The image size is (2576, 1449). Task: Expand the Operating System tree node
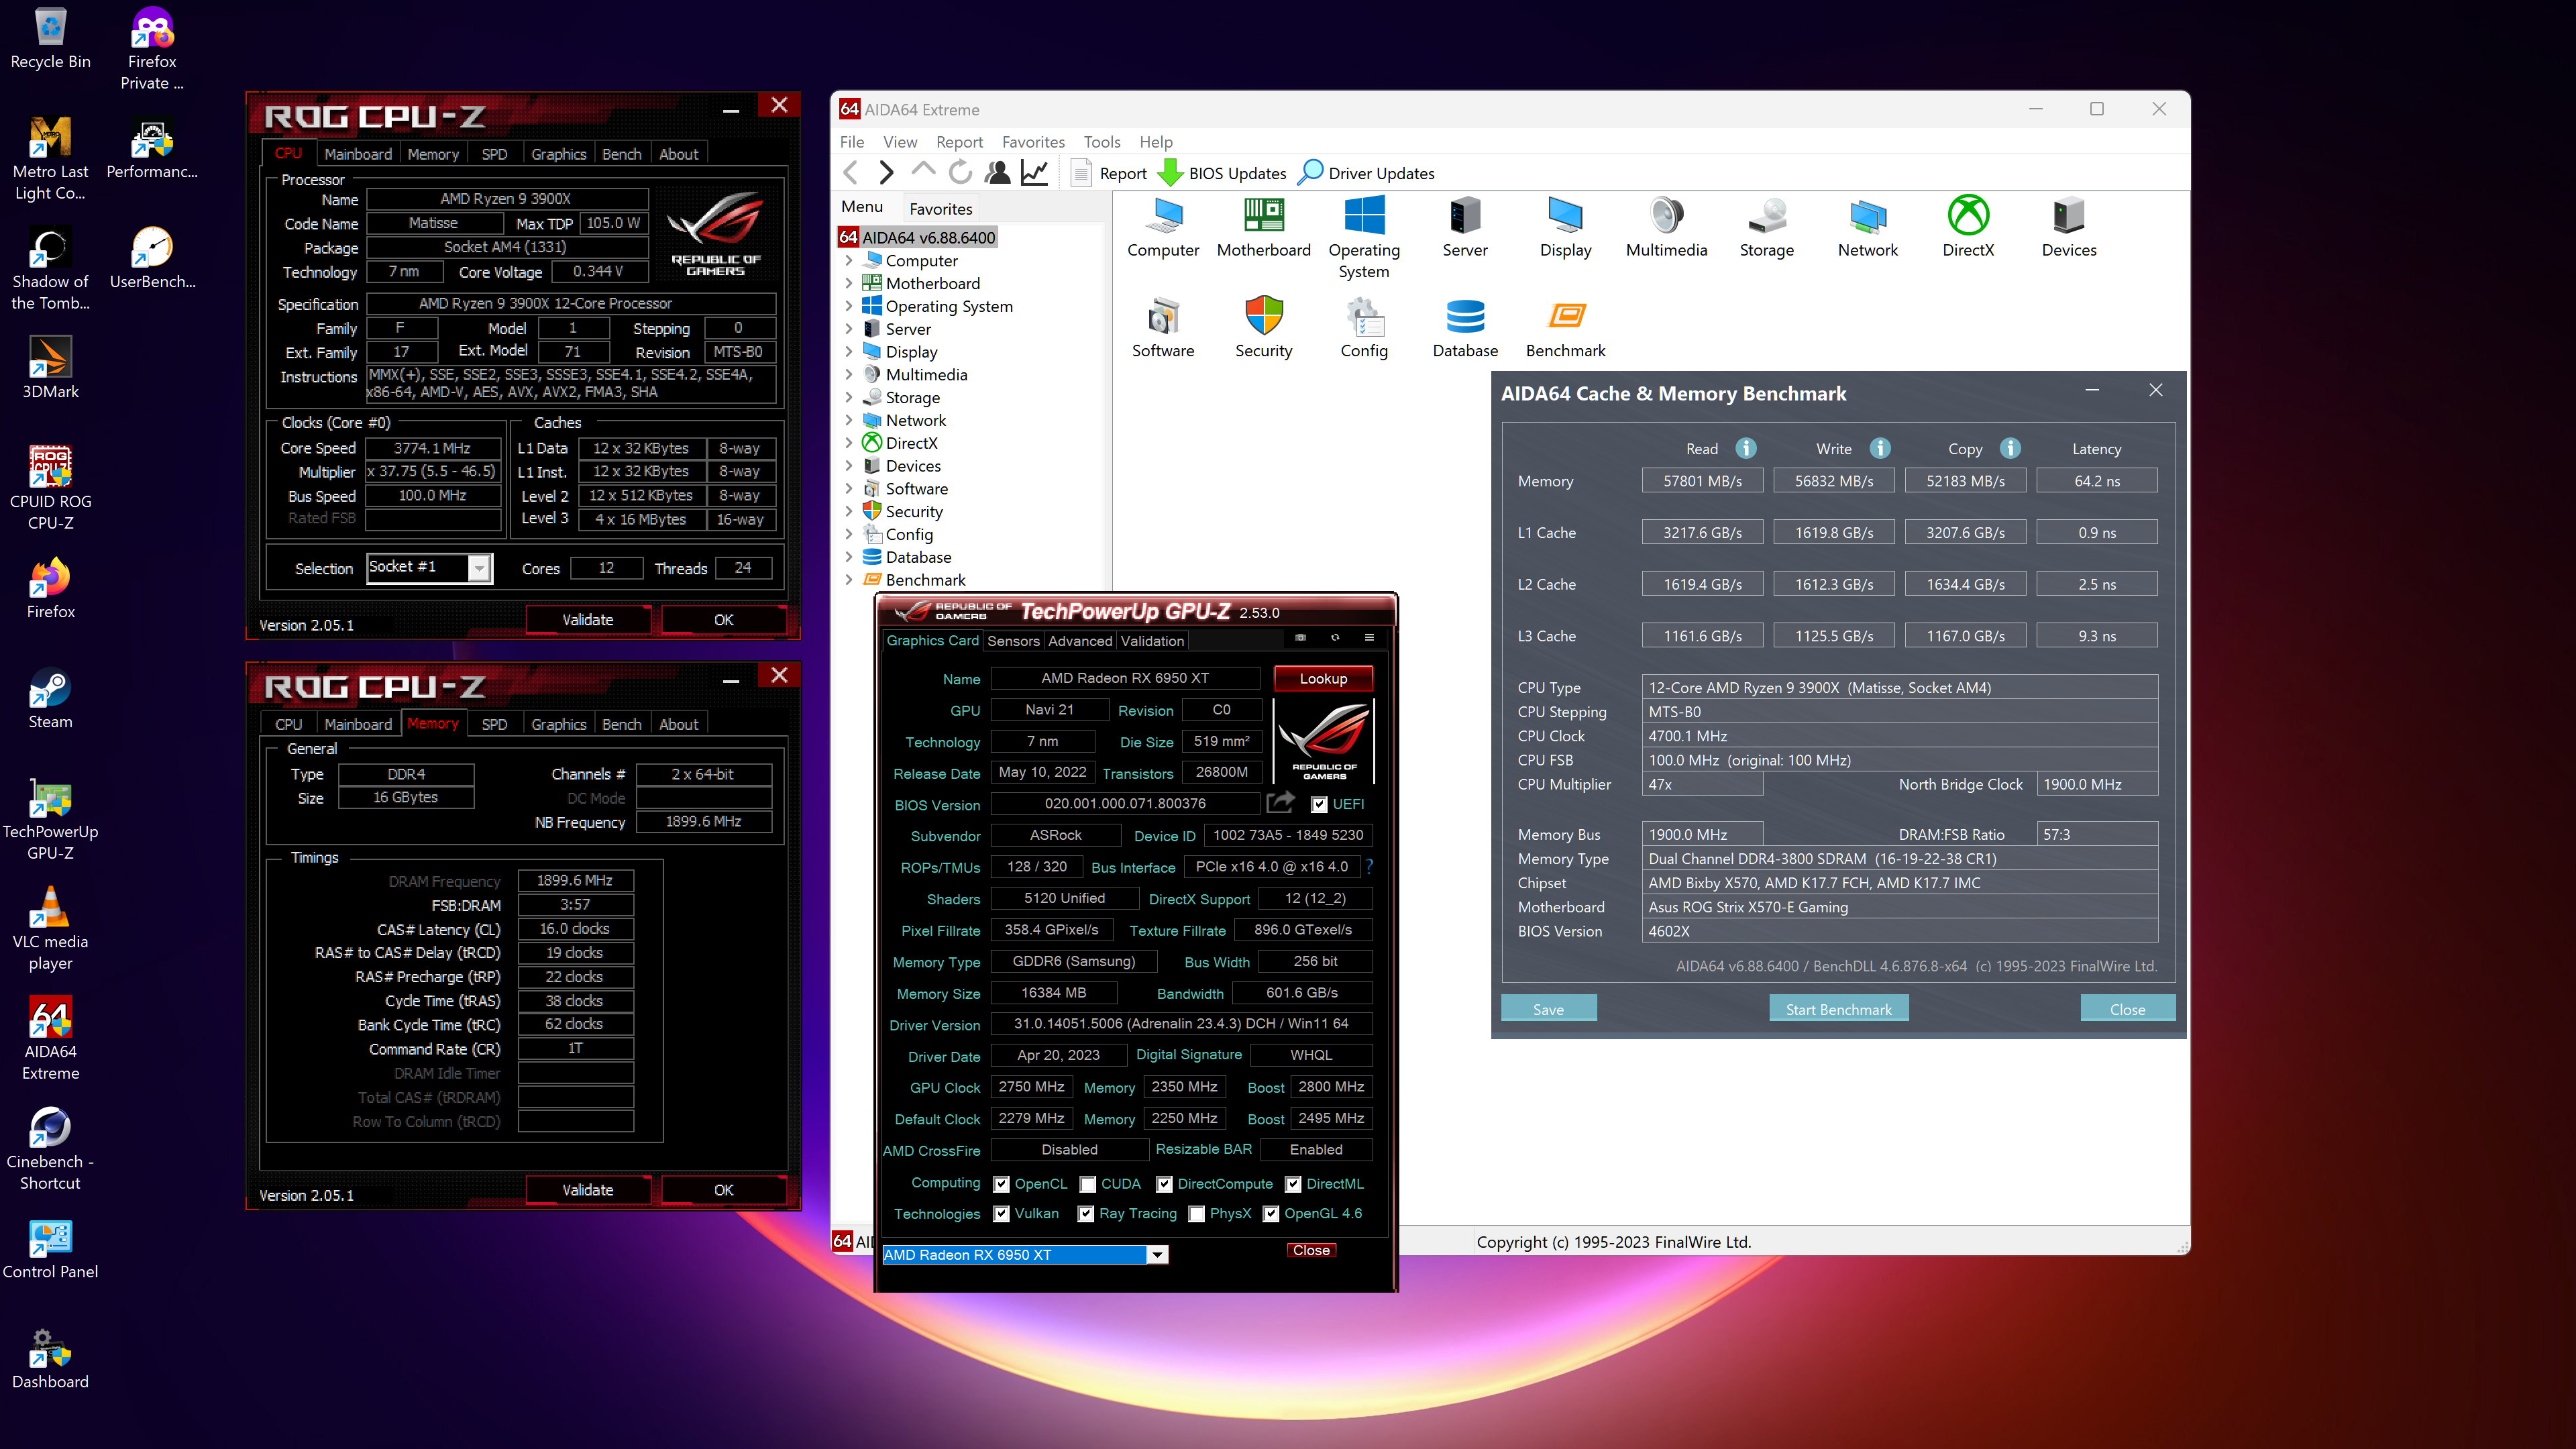tap(849, 306)
